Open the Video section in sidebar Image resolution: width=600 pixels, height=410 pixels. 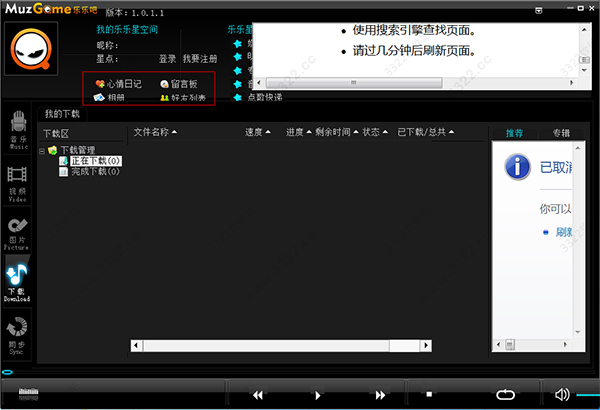(x=17, y=183)
